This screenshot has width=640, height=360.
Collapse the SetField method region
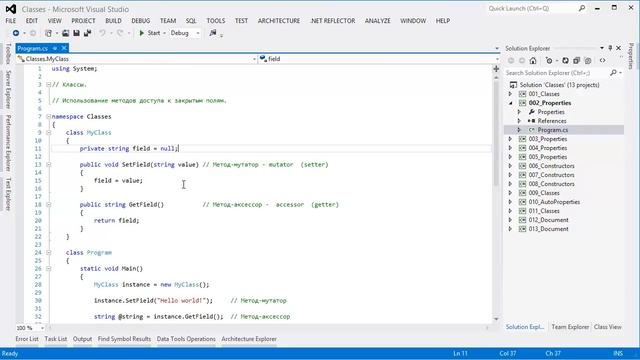pyautogui.click(x=48, y=164)
